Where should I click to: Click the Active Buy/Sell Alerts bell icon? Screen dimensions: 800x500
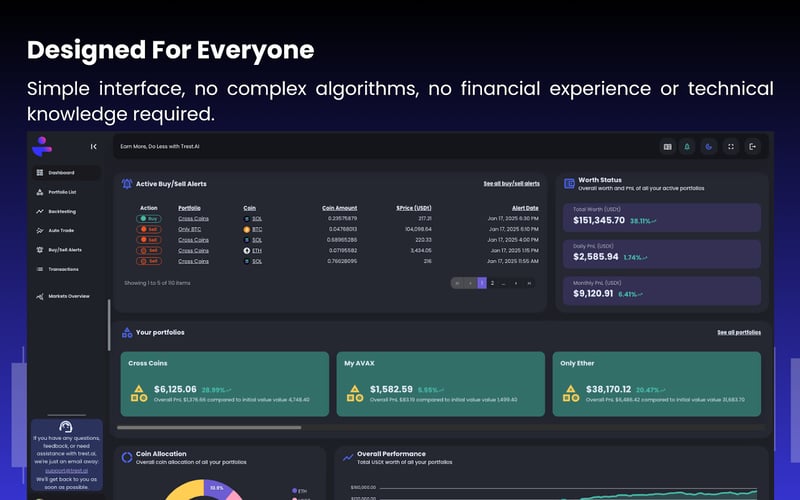click(x=127, y=184)
